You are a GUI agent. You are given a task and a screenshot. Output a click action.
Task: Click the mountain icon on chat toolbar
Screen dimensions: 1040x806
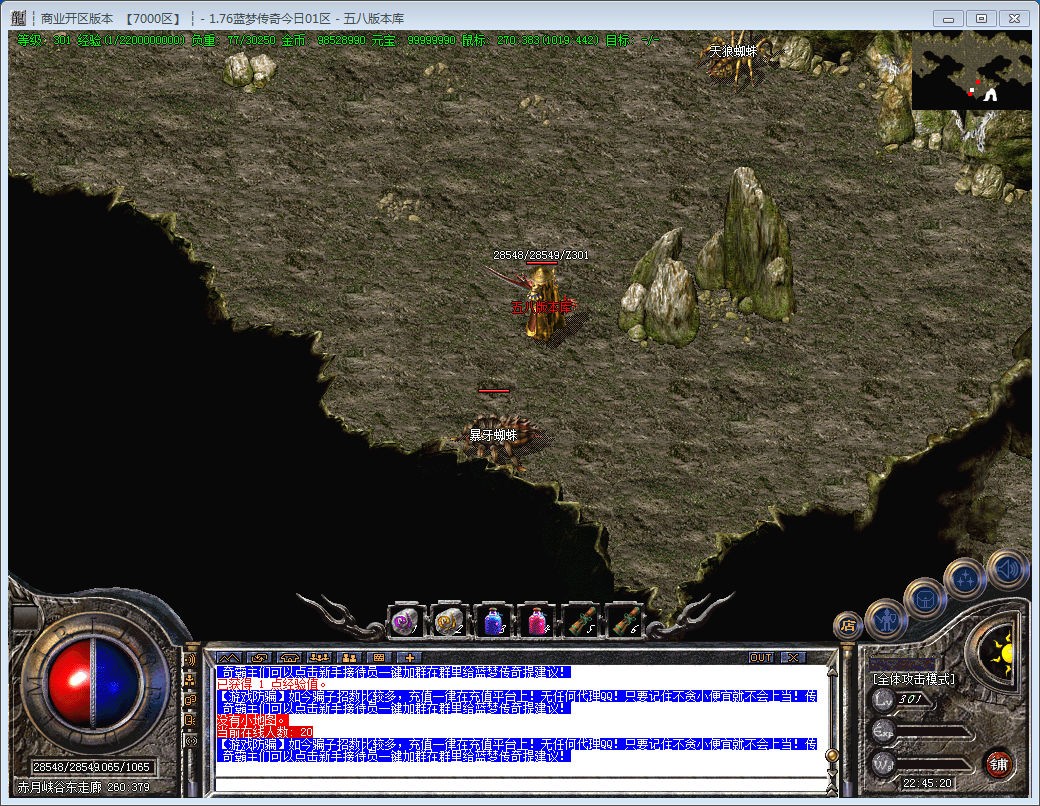coord(229,657)
